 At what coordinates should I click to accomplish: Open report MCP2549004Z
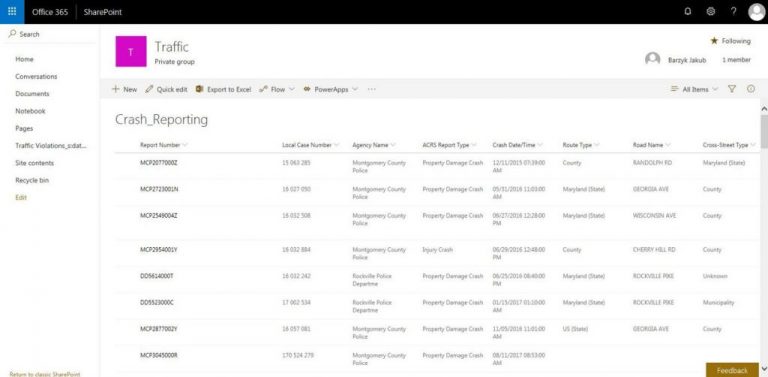point(159,215)
